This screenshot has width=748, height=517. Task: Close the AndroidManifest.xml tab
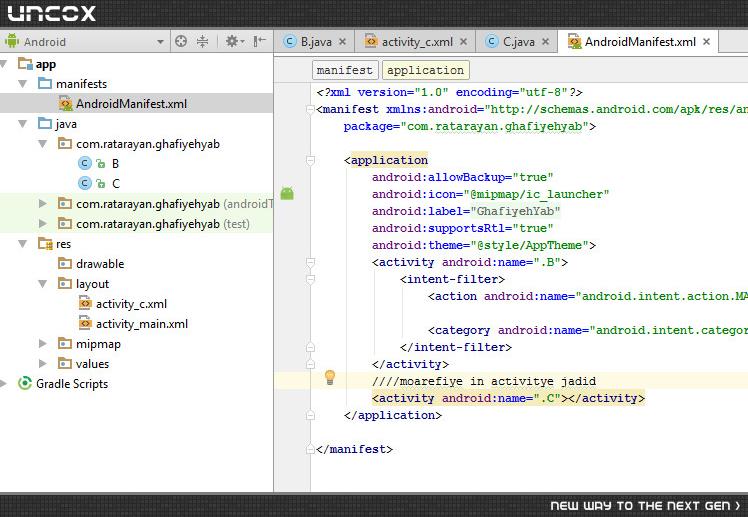[x=706, y=42]
